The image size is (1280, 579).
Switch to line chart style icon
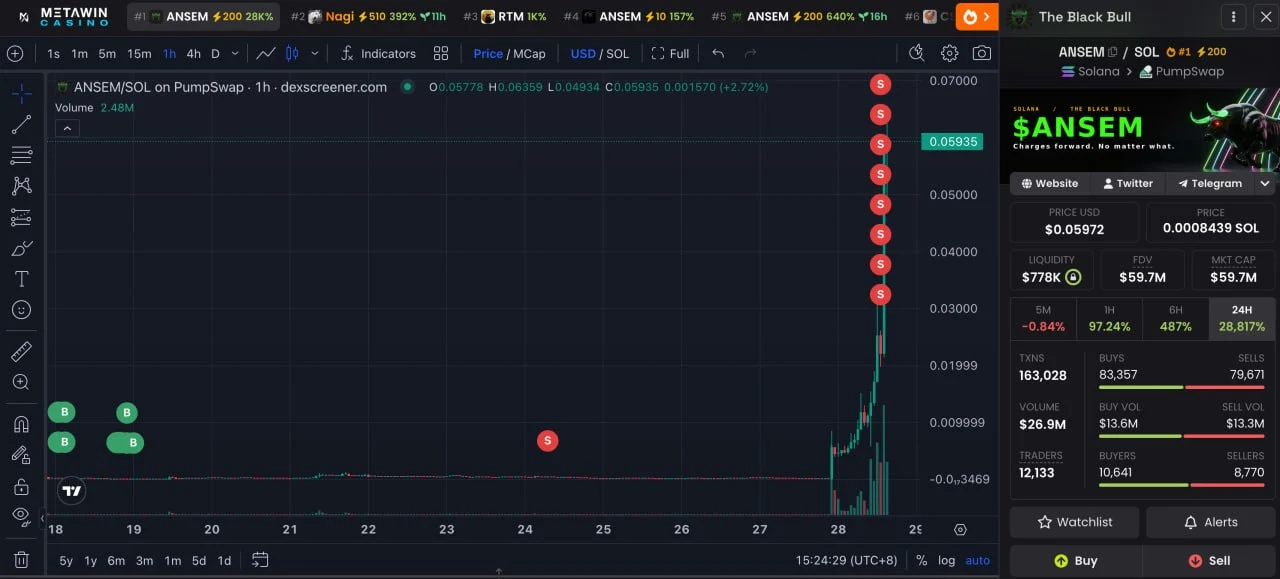[x=266, y=53]
